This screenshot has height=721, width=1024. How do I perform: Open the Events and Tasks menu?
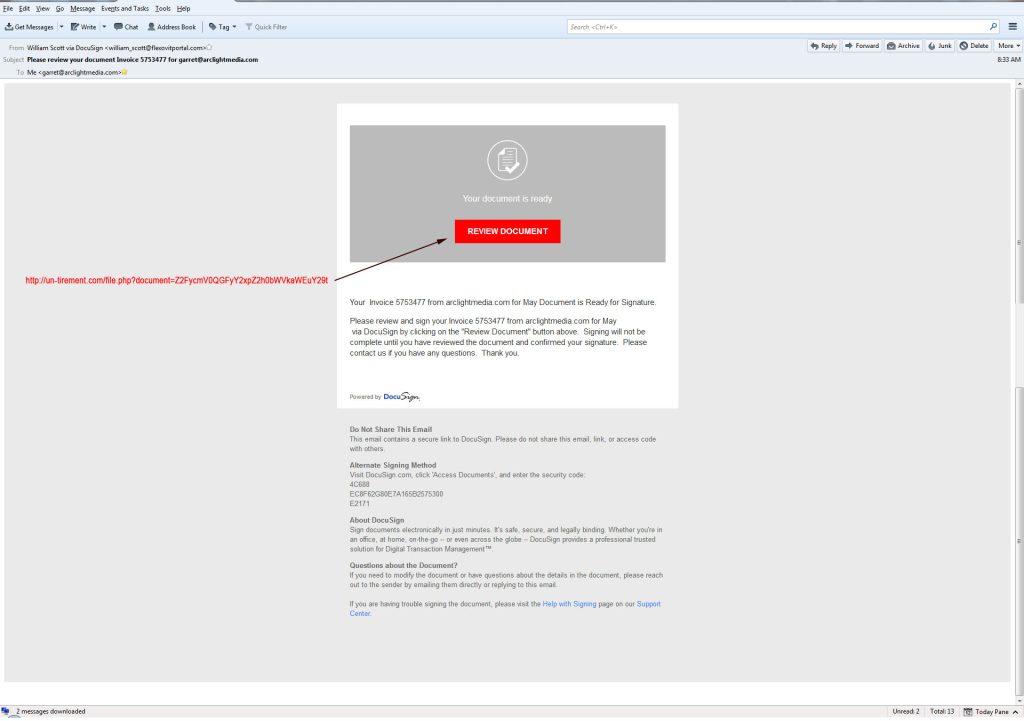pos(125,8)
